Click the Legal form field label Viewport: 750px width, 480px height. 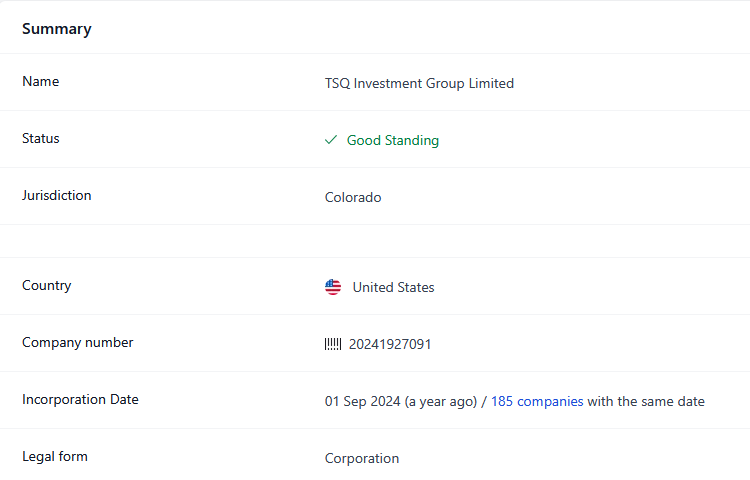[x=55, y=456]
